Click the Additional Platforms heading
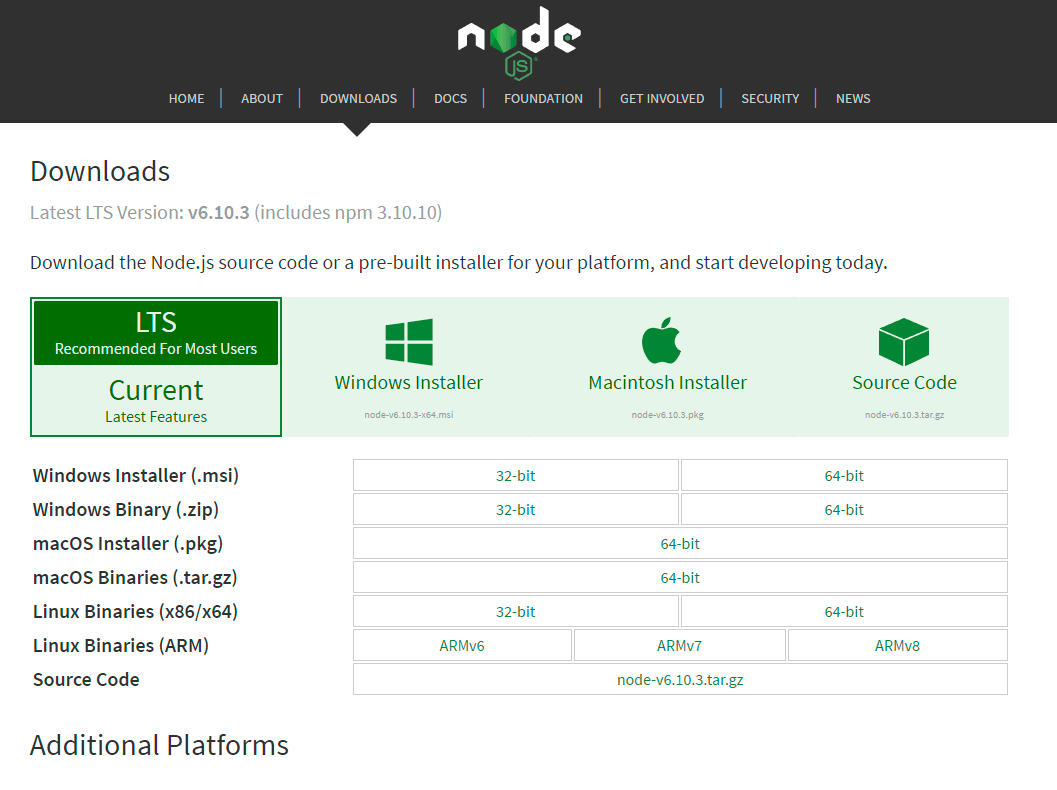Screen dimensions: 1057x790 coord(159,746)
